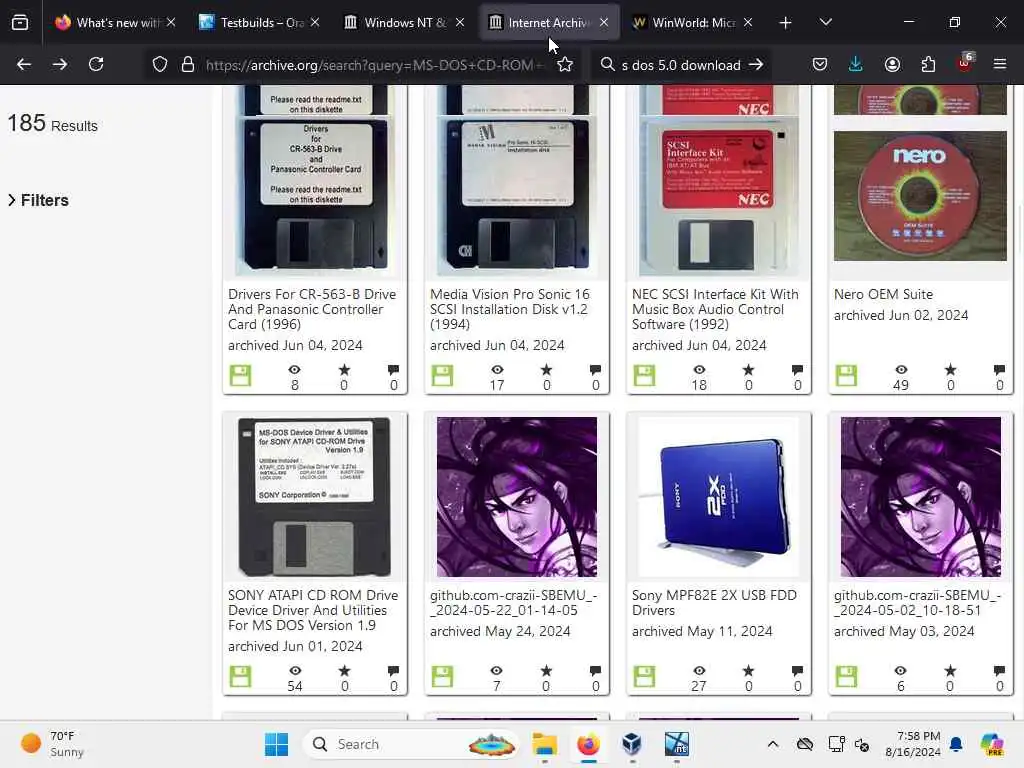Click software floppy icon on Sony MPF82E card

click(x=644, y=677)
